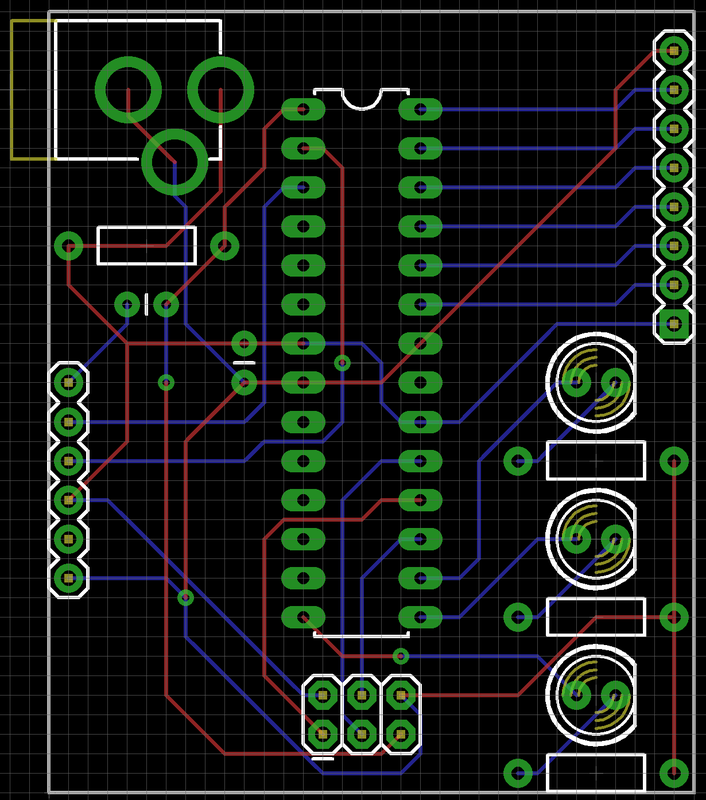Click the bottom-right pin pad of the DIP chip
The width and height of the screenshot is (706, 800).
pyautogui.click(x=420, y=617)
